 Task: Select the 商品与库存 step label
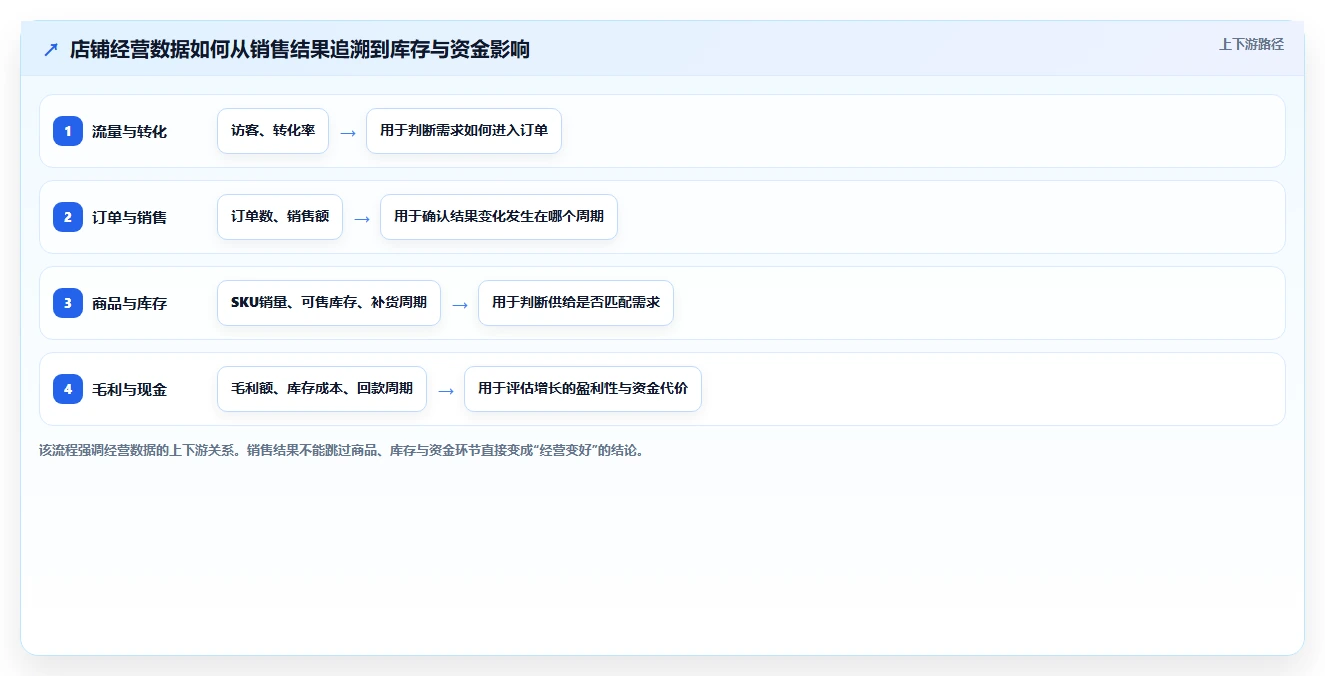129,304
